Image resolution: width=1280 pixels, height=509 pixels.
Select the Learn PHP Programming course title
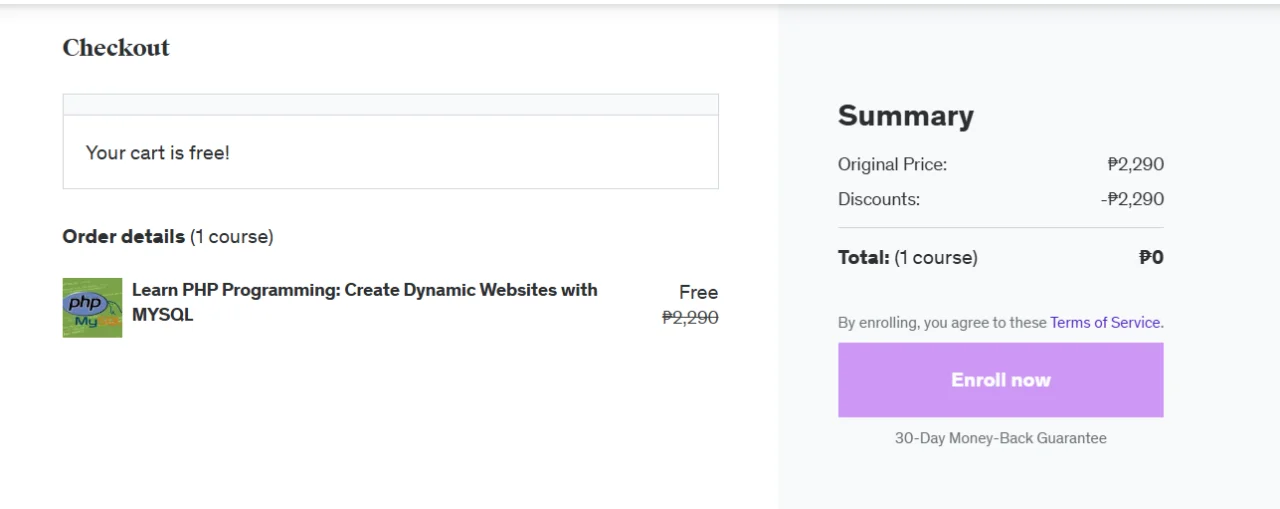point(365,302)
